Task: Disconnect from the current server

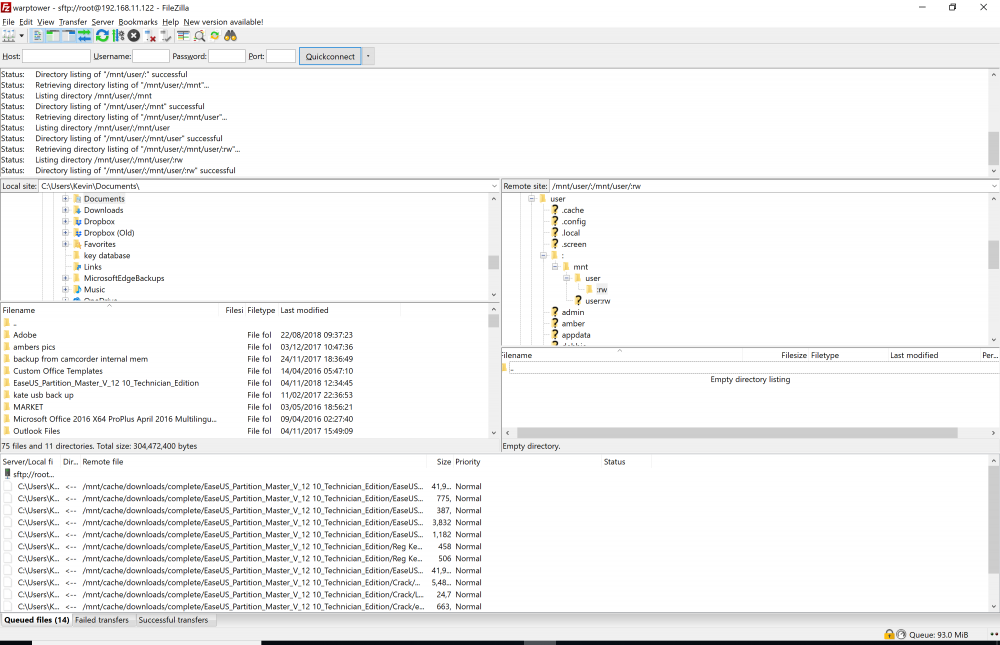Action: click(x=150, y=36)
